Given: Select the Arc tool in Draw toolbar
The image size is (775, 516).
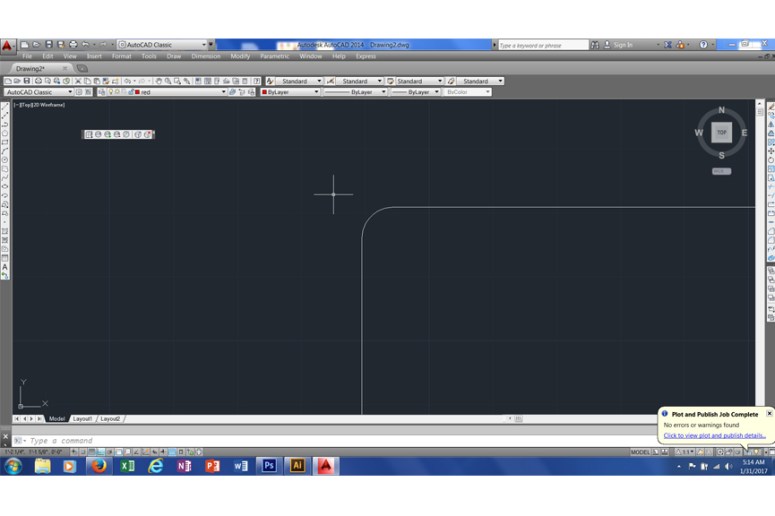Looking at the screenshot, I should 5,151.
